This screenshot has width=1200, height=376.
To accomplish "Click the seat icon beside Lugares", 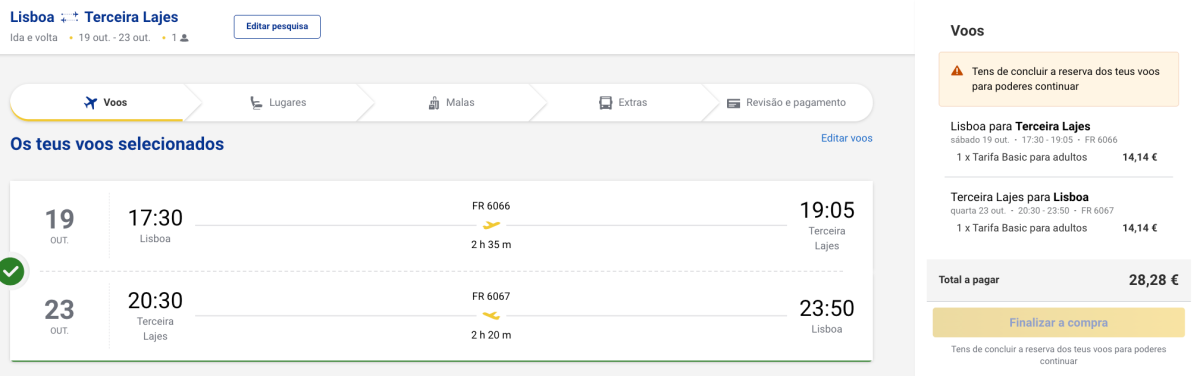I will [x=257, y=103].
